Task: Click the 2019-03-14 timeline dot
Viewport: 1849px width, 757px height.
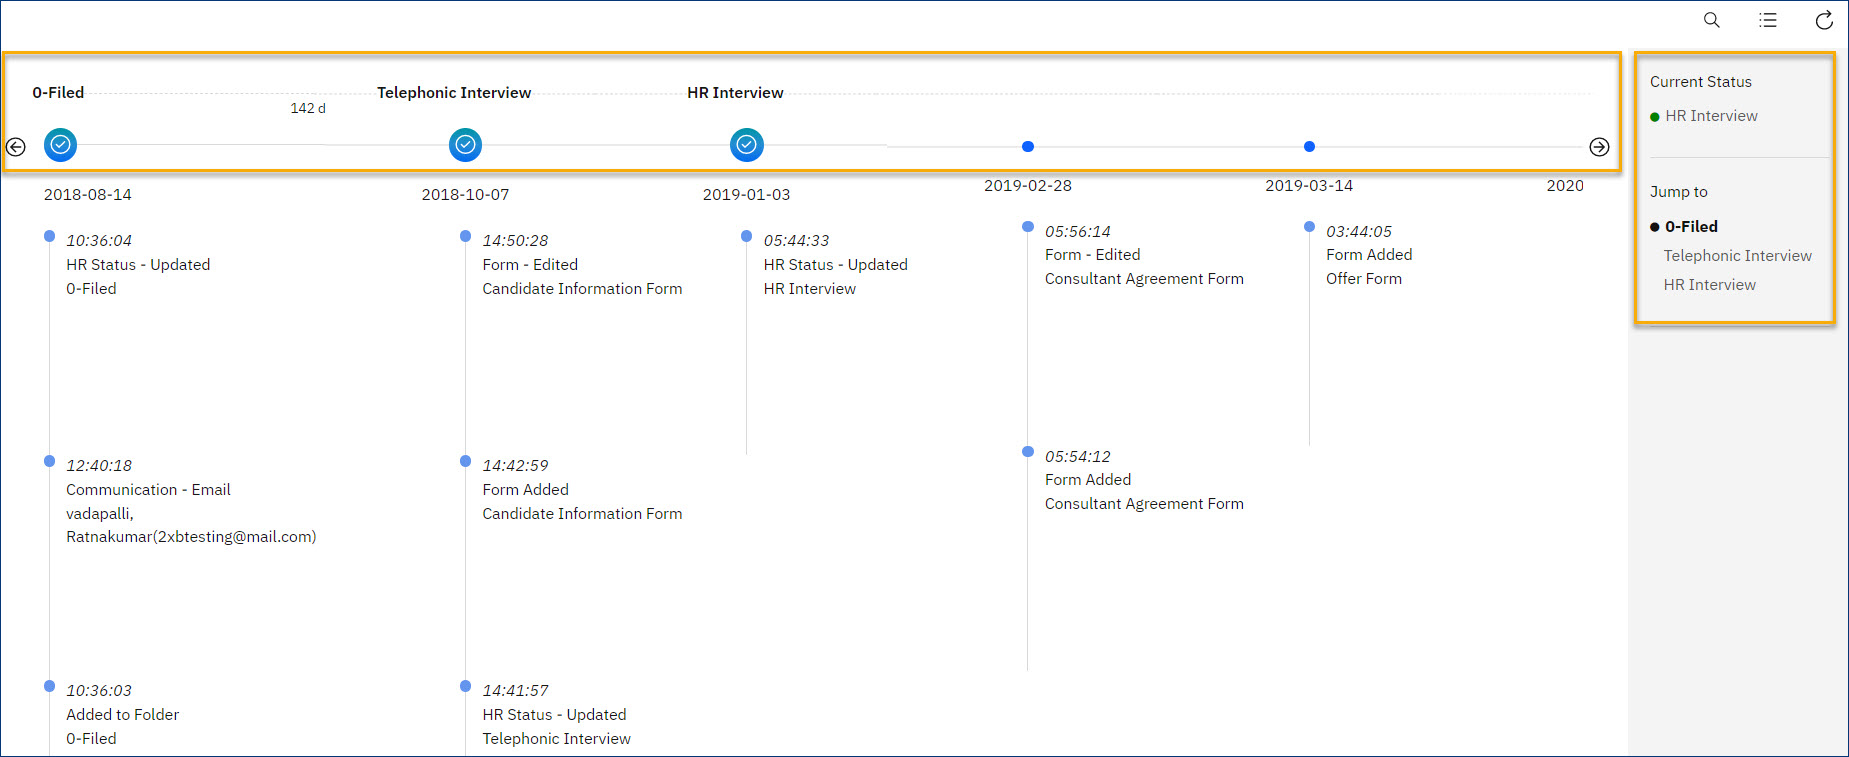Action: coord(1309,147)
